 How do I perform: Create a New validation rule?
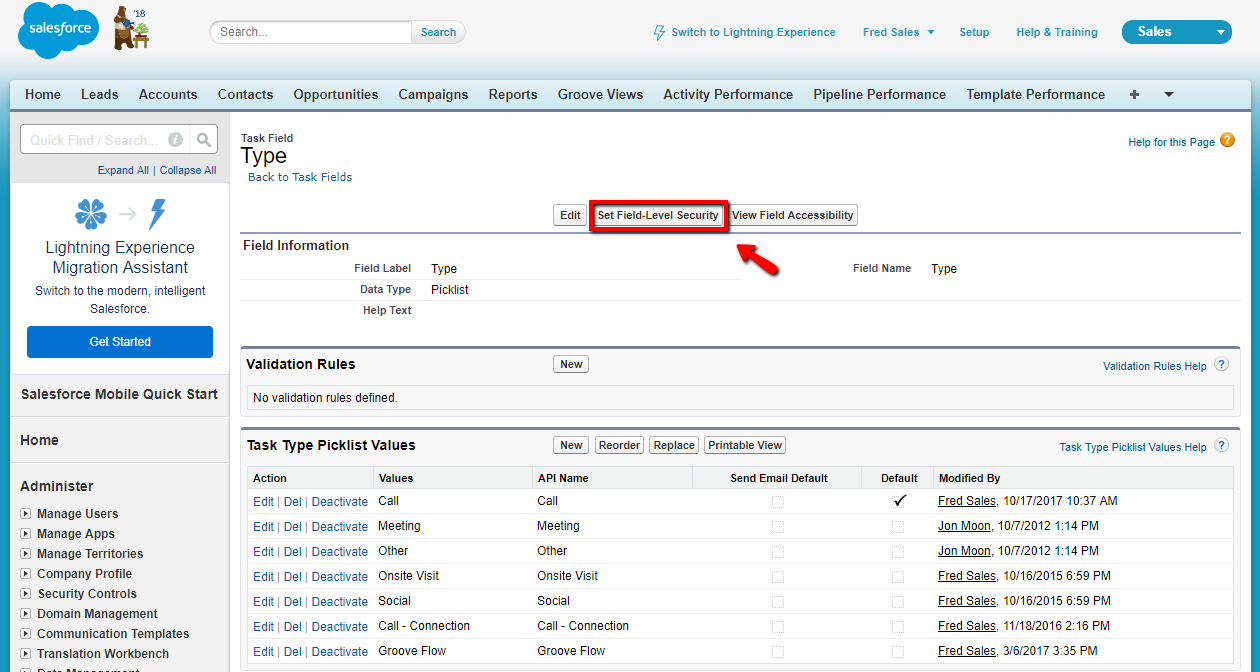[x=571, y=364]
